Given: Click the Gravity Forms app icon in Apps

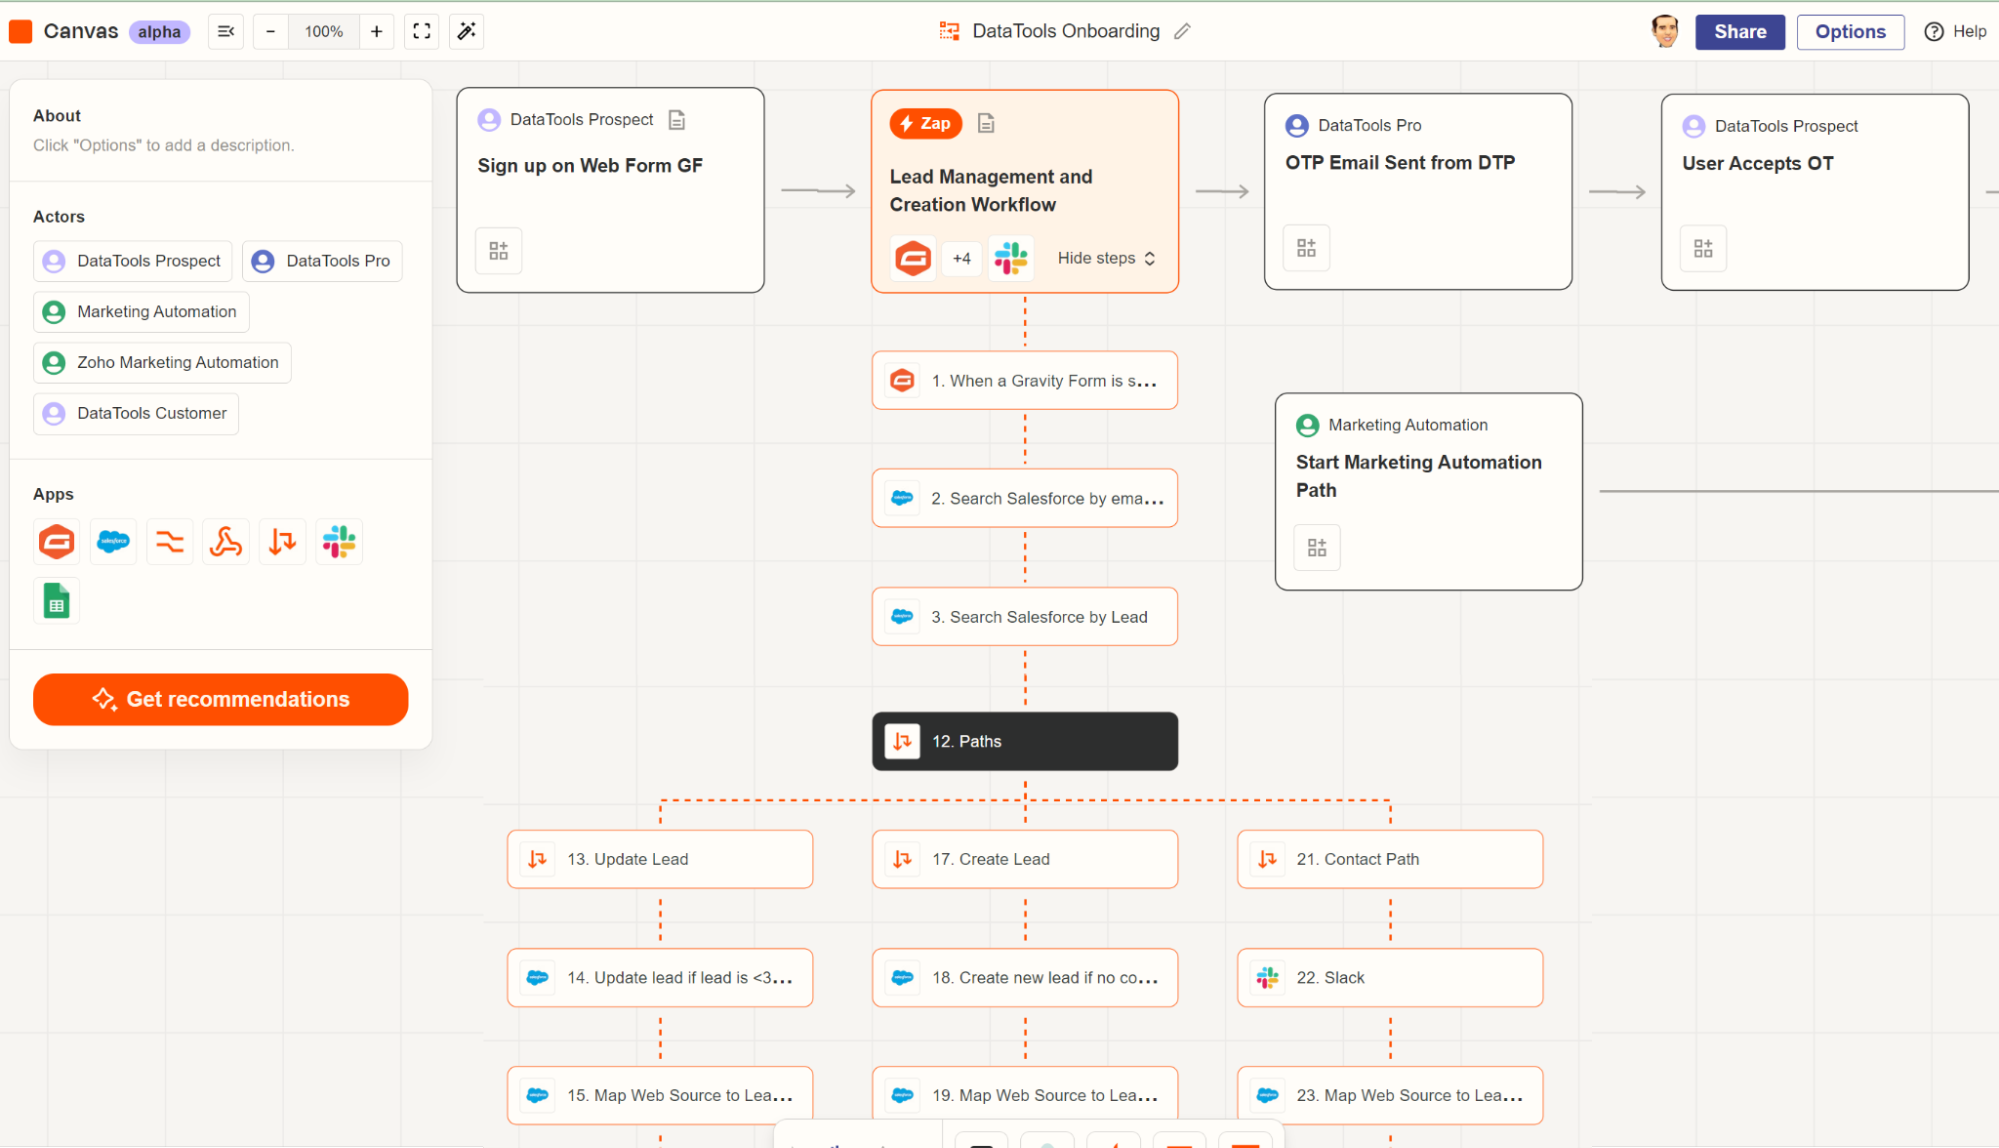Looking at the screenshot, I should click(x=57, y=542).
